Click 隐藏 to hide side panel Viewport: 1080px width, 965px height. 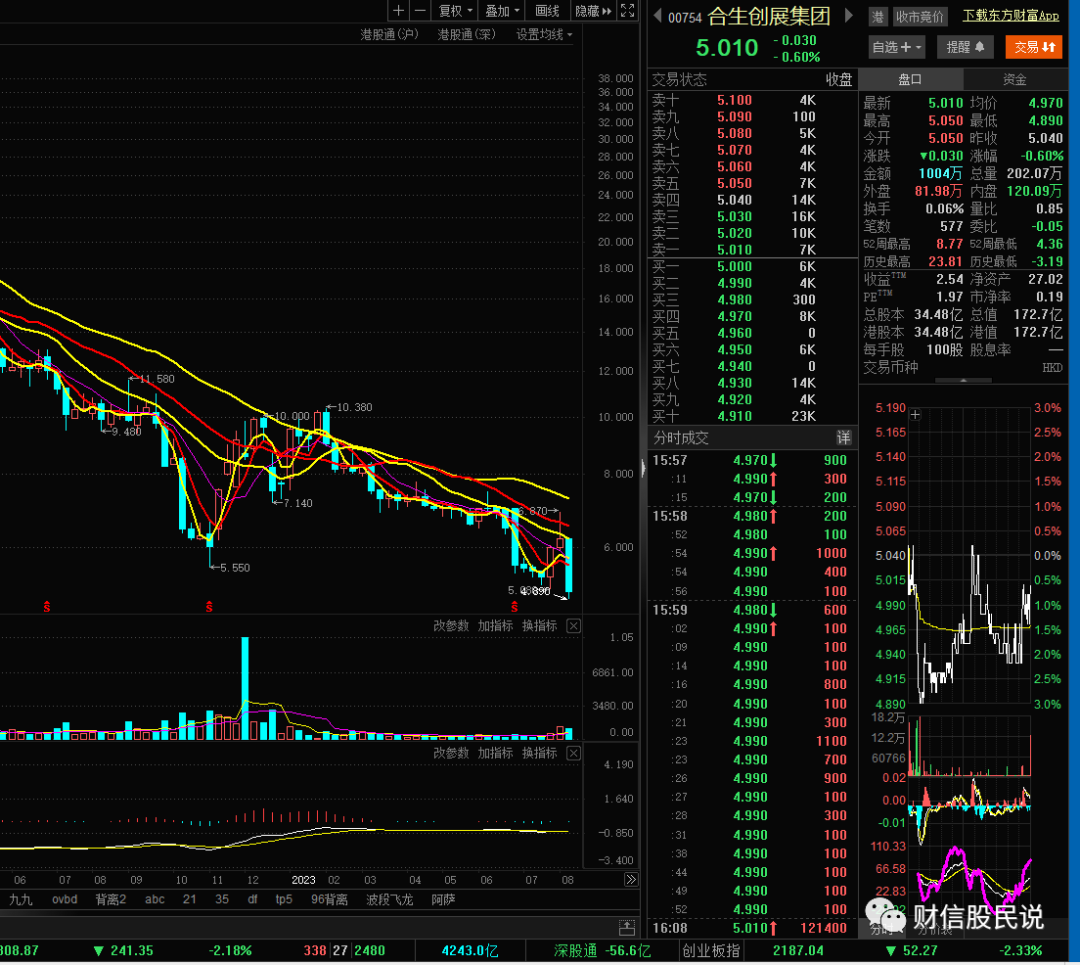pyautogui.click(x=593, y=10)
